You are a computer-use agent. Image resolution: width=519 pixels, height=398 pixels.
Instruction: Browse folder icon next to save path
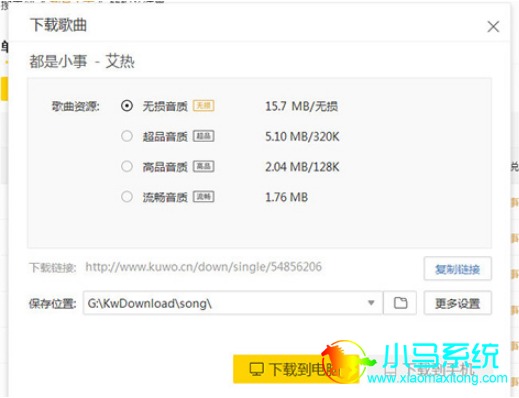tap(400, 303)
